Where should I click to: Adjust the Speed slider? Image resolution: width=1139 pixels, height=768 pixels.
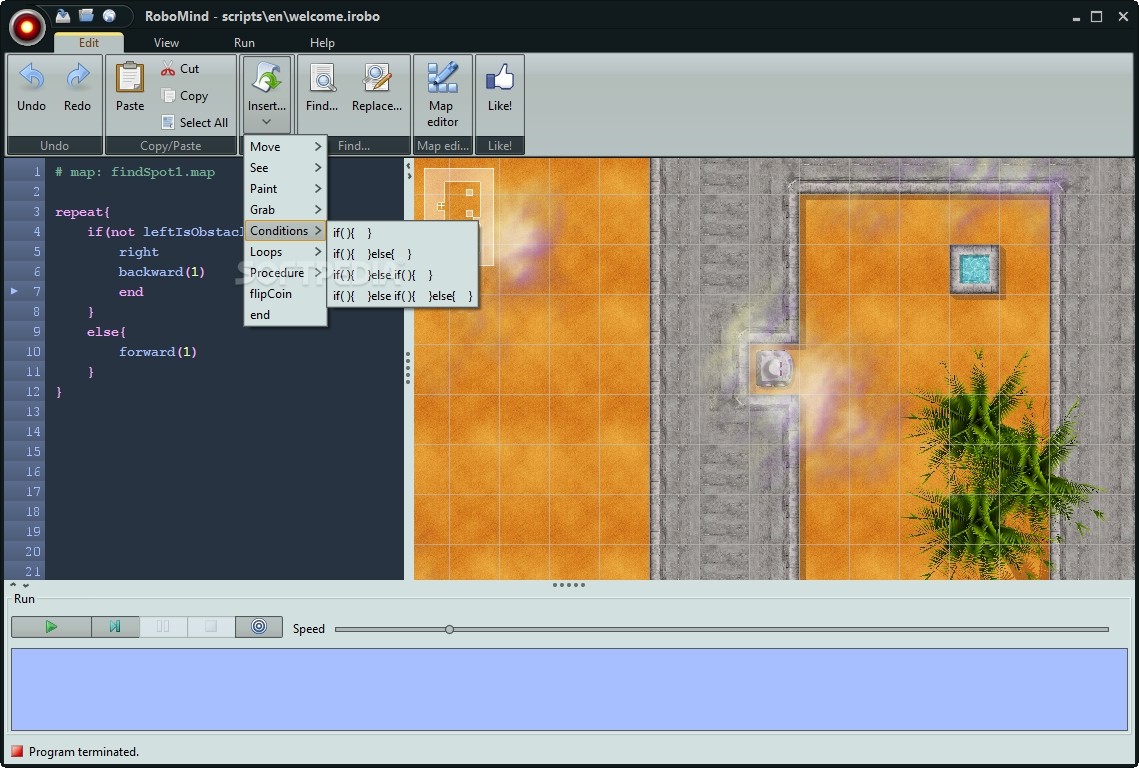point(449,628)
